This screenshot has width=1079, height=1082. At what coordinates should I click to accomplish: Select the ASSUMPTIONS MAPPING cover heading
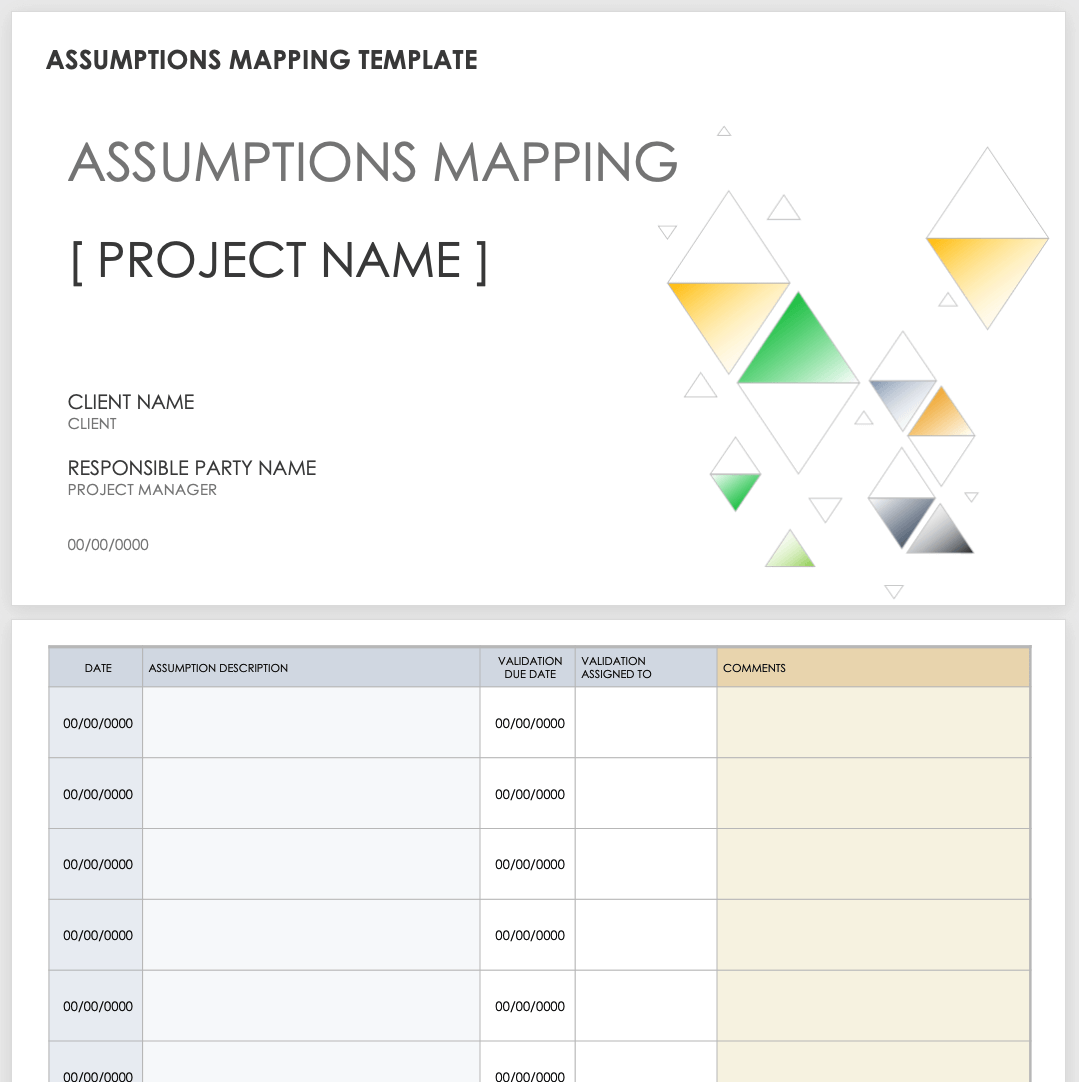coord(373,162)
